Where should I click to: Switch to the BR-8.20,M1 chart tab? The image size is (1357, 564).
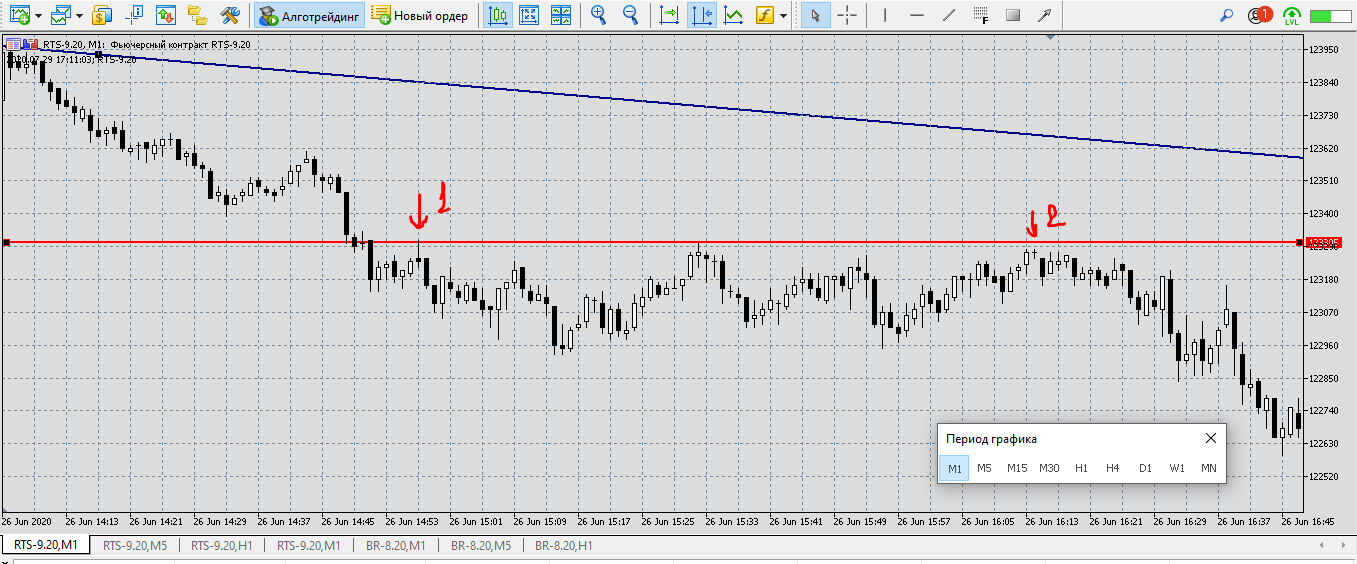pos(396,546)
